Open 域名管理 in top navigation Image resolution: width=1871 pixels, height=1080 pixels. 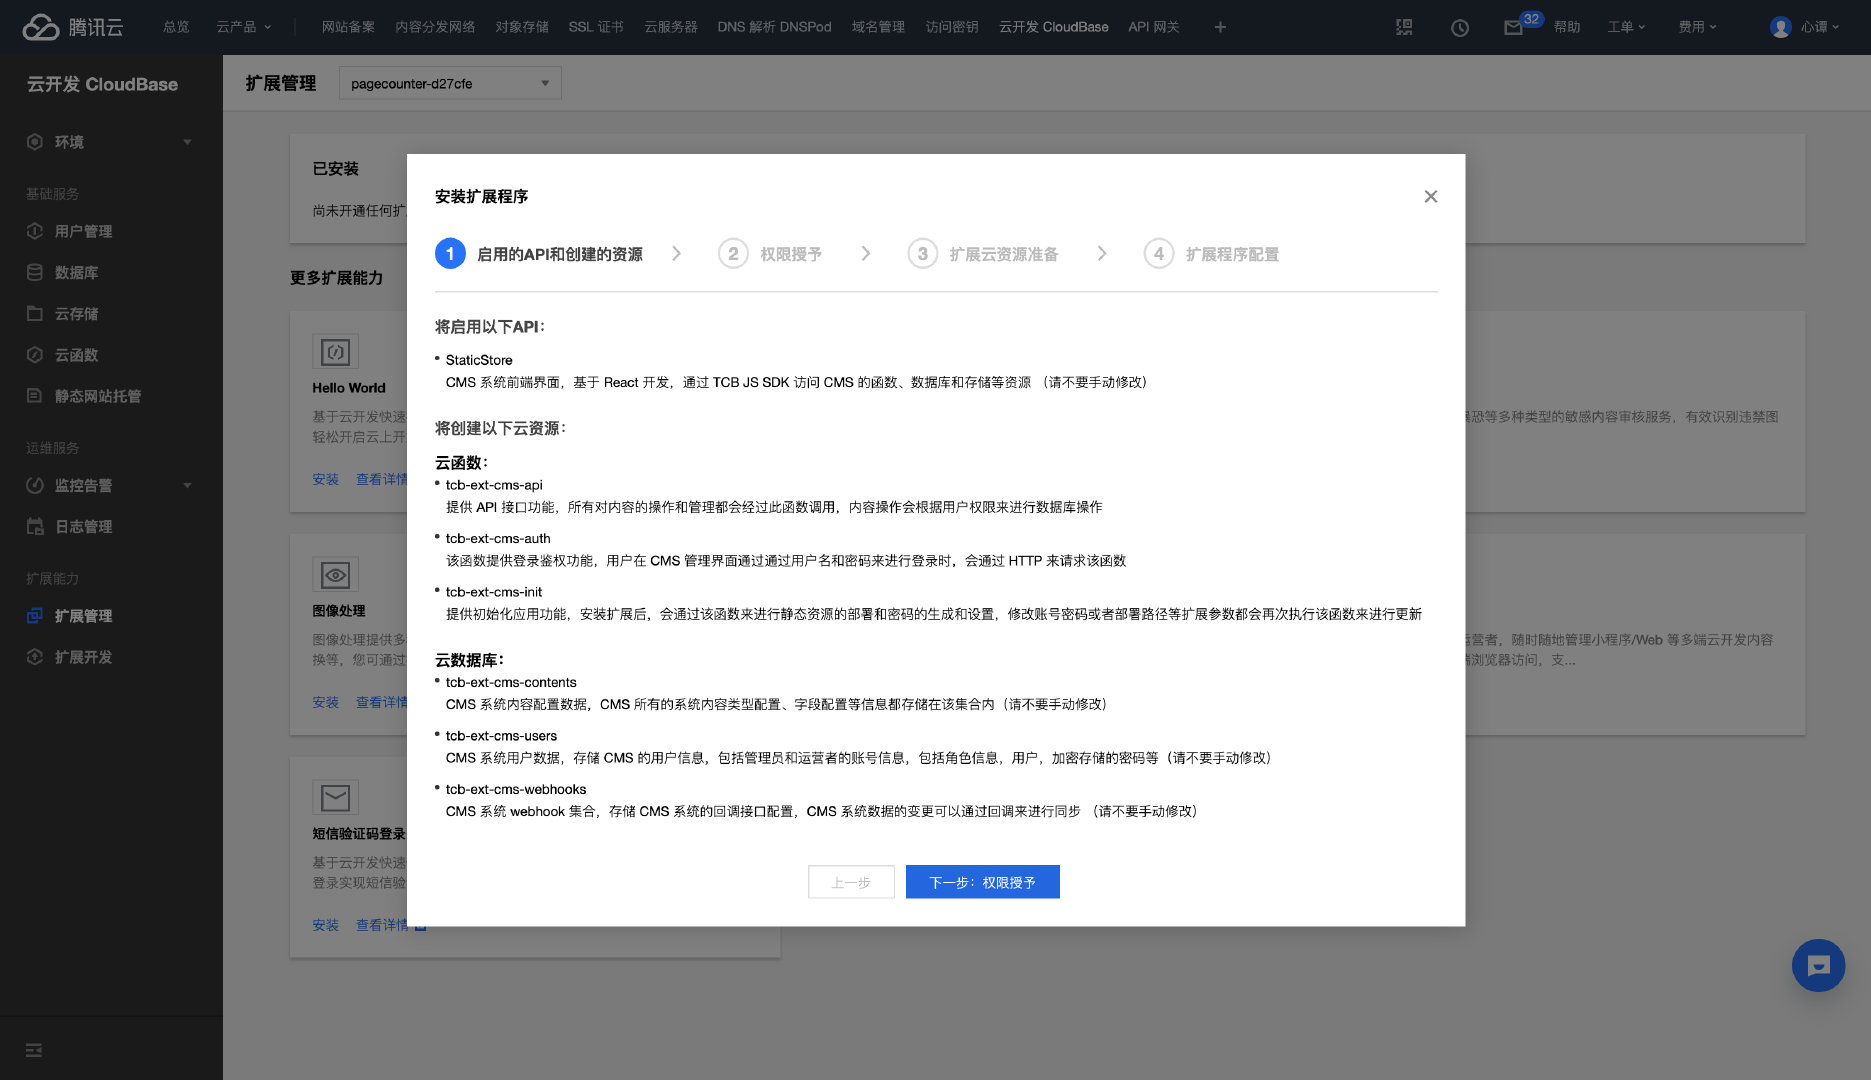878,27
